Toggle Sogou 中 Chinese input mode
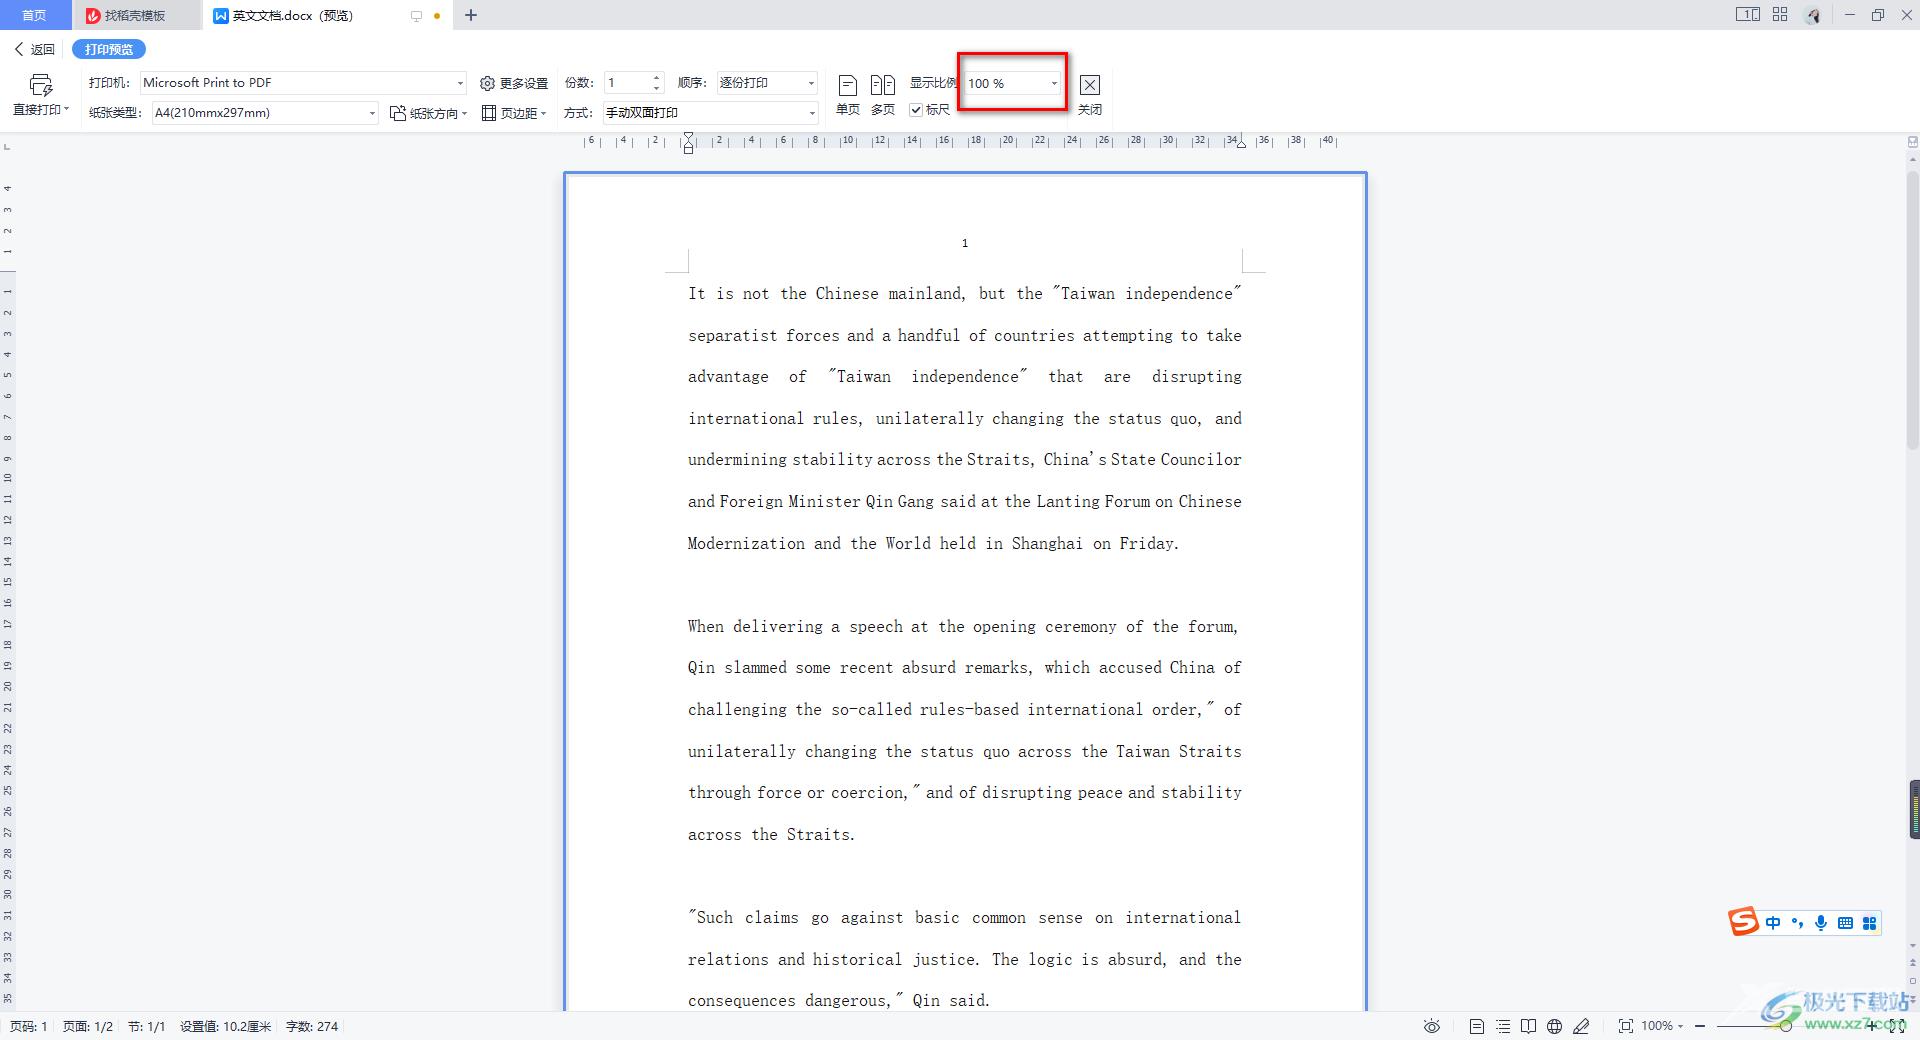1920x1040 pixels. [x=1773, y=923]
